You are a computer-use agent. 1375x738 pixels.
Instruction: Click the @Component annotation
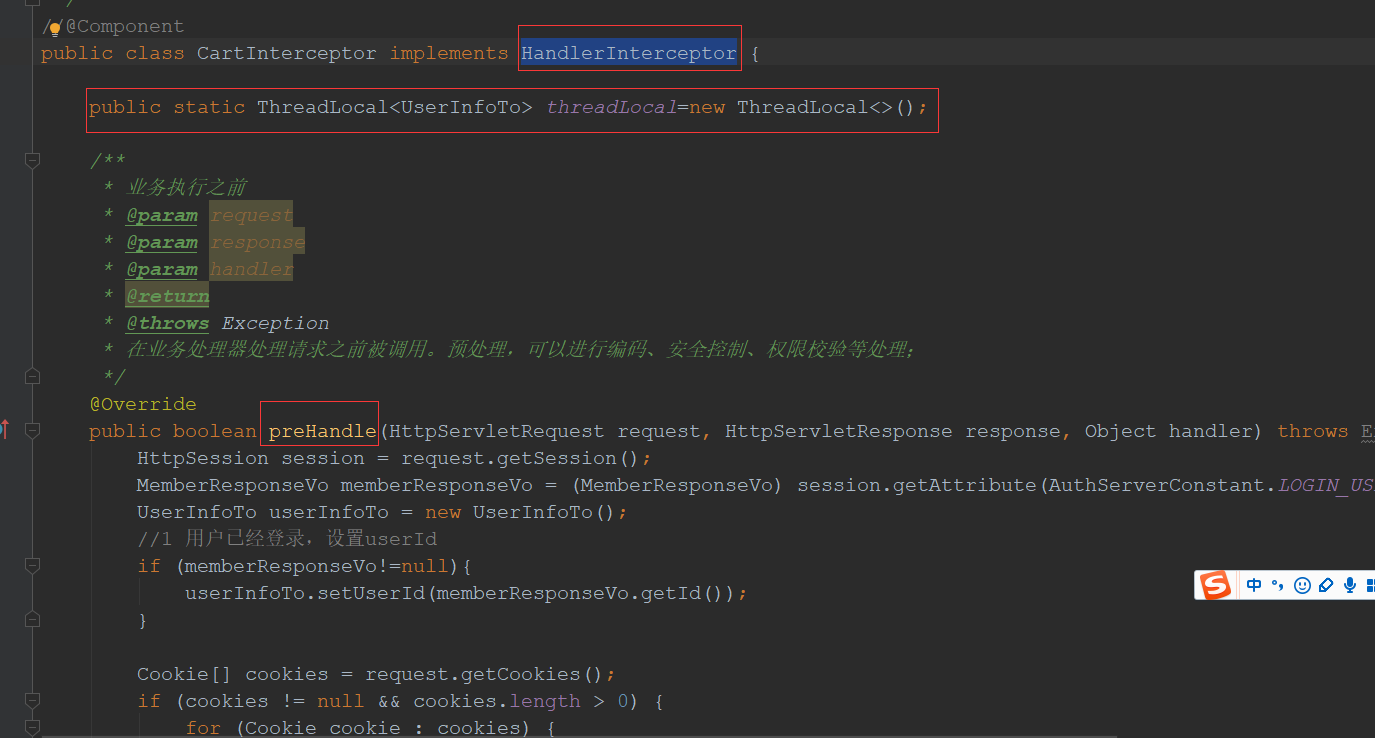point(125,26)
